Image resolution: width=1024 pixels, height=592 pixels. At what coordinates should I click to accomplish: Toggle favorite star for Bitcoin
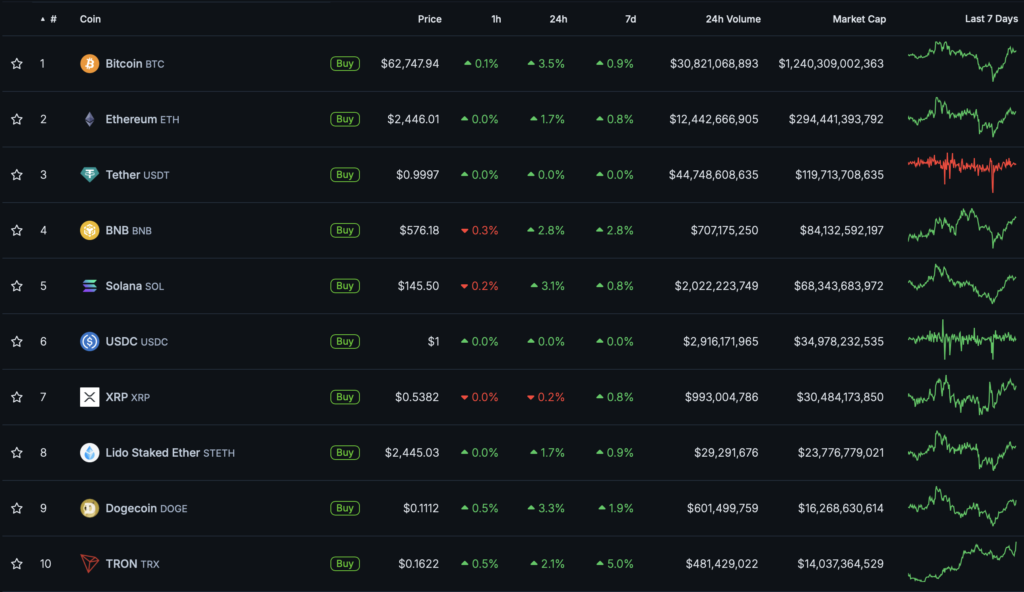coord(17,64)
